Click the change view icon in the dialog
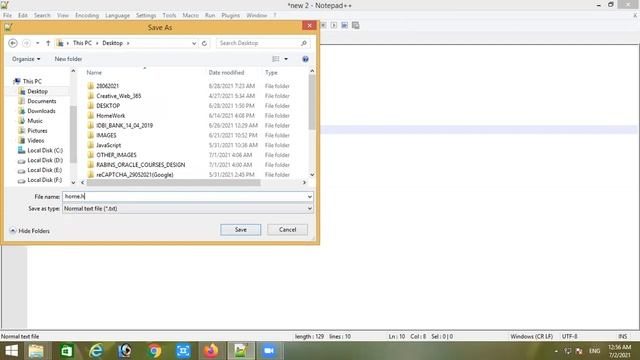The width and height of the screenshot is (640, 360). click(276, 59)
